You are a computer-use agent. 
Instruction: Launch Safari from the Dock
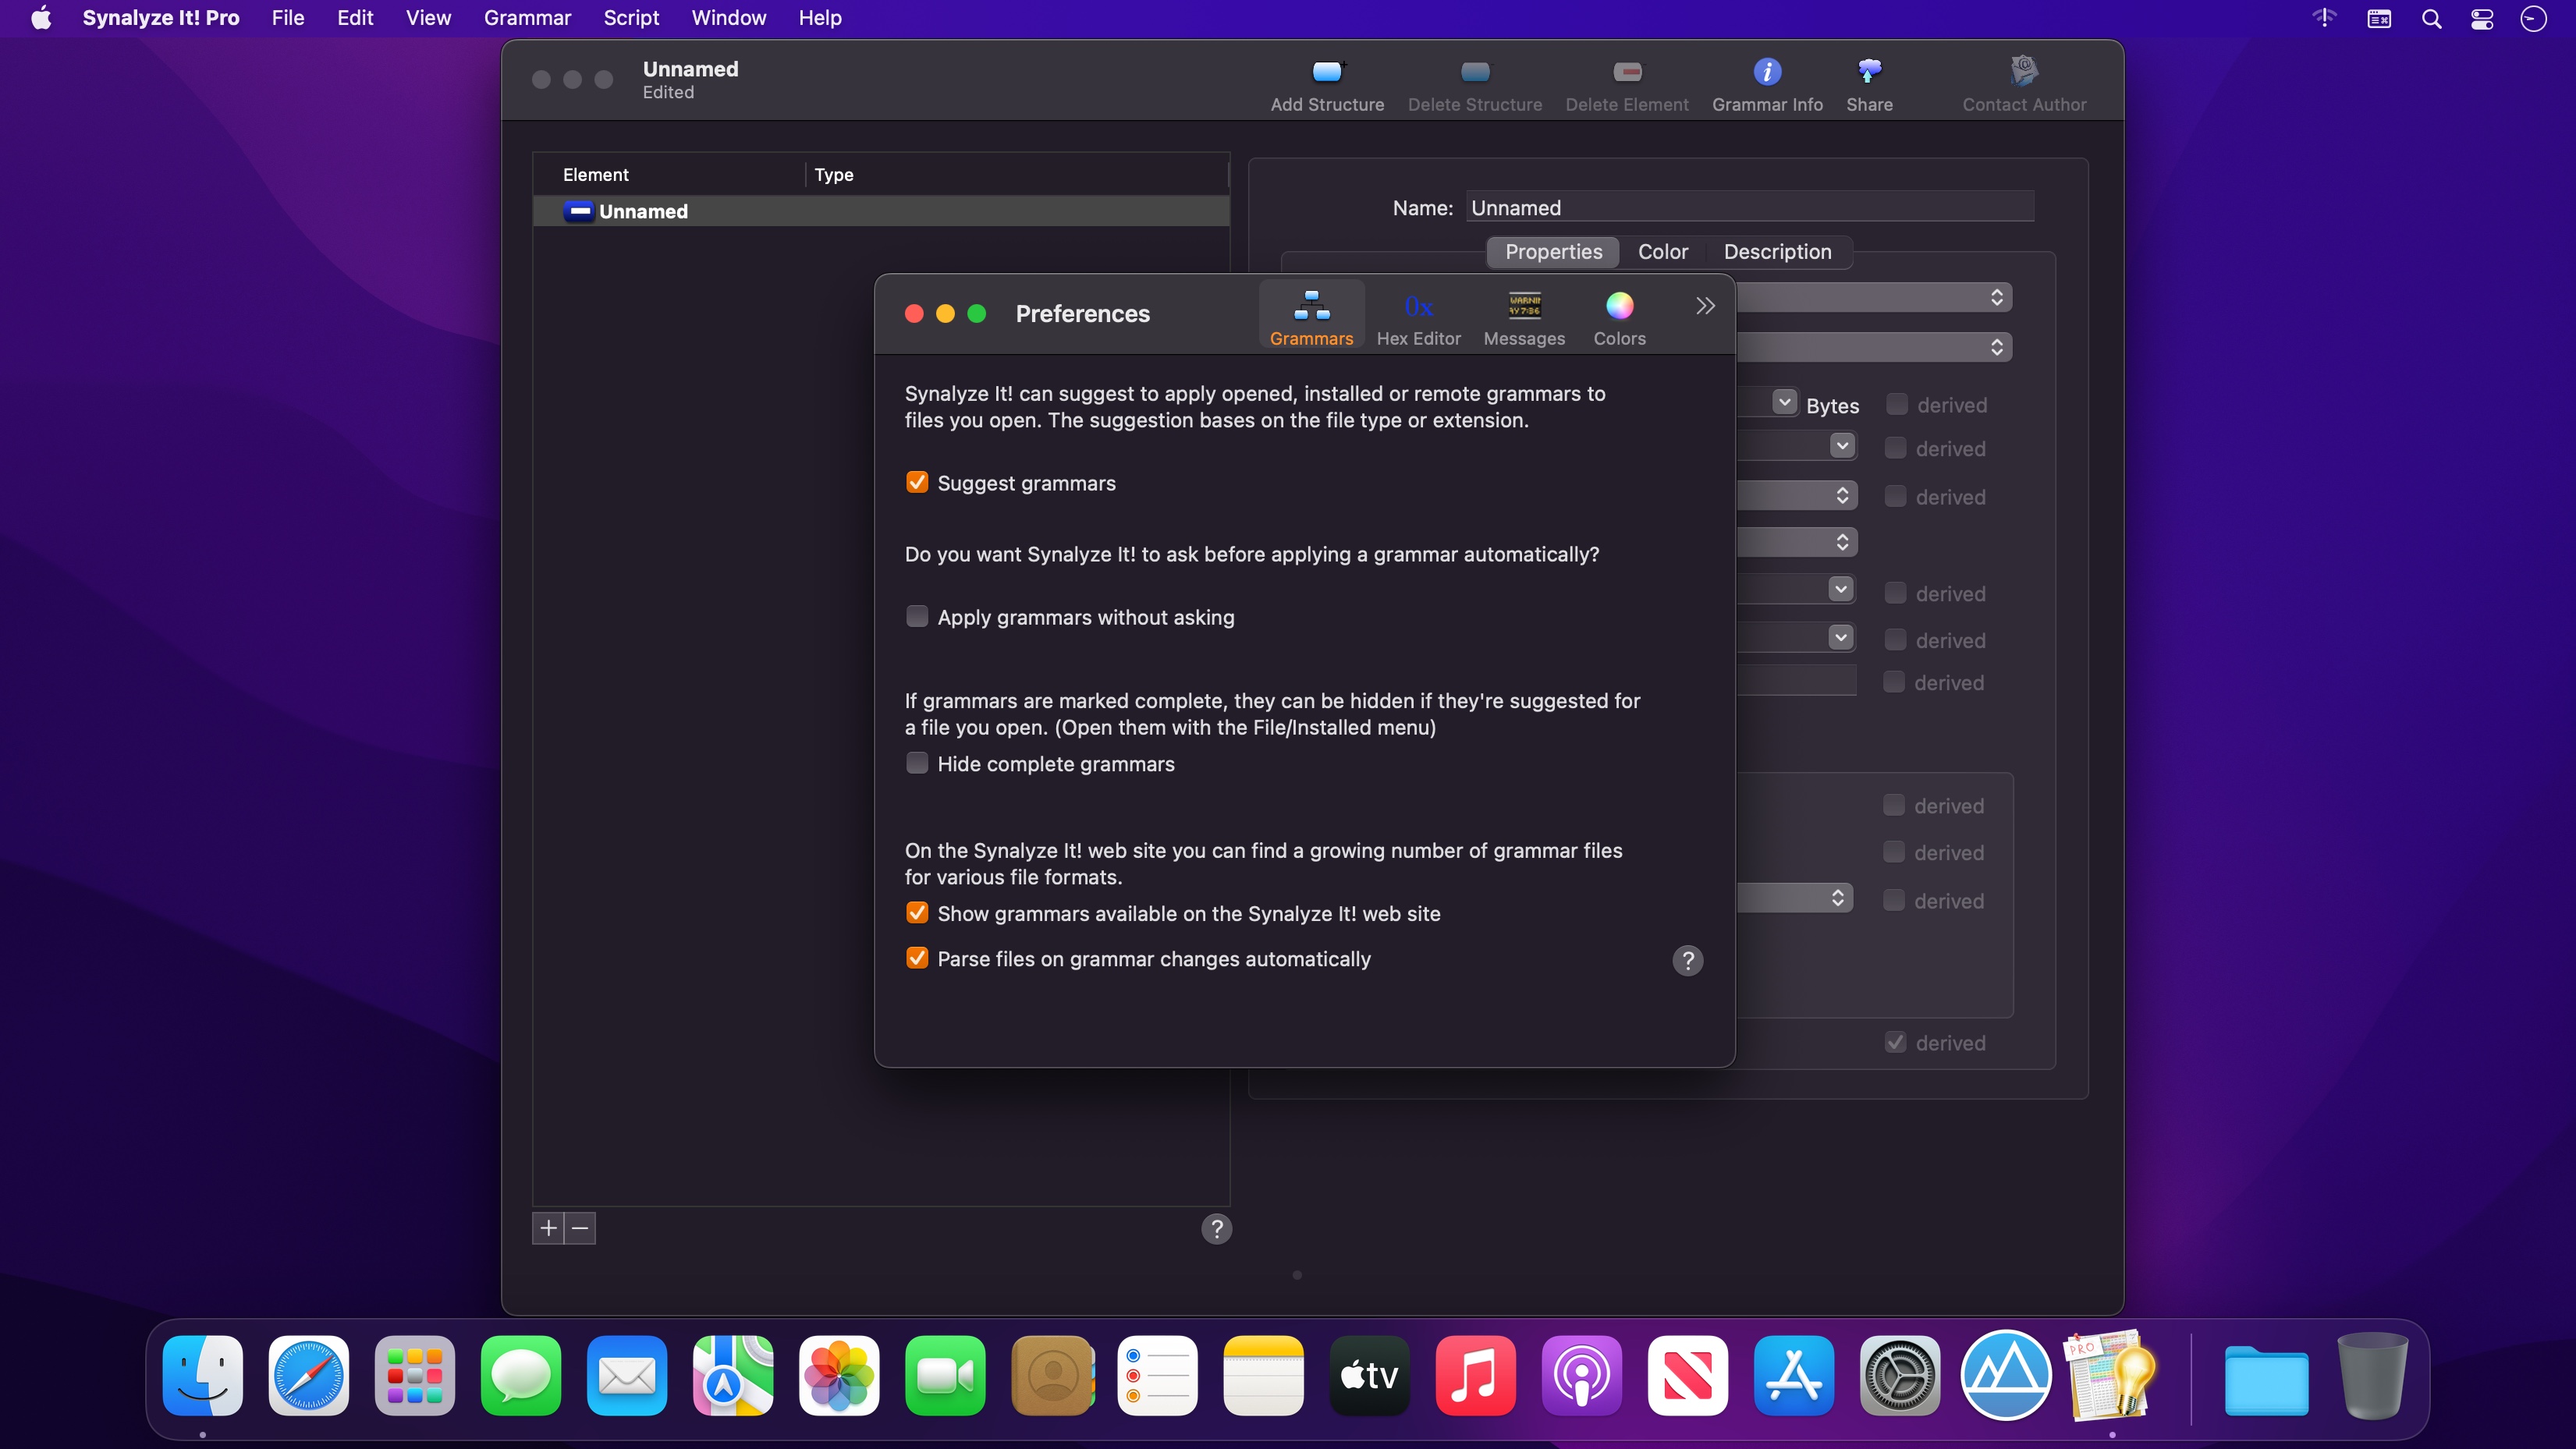309,1376
